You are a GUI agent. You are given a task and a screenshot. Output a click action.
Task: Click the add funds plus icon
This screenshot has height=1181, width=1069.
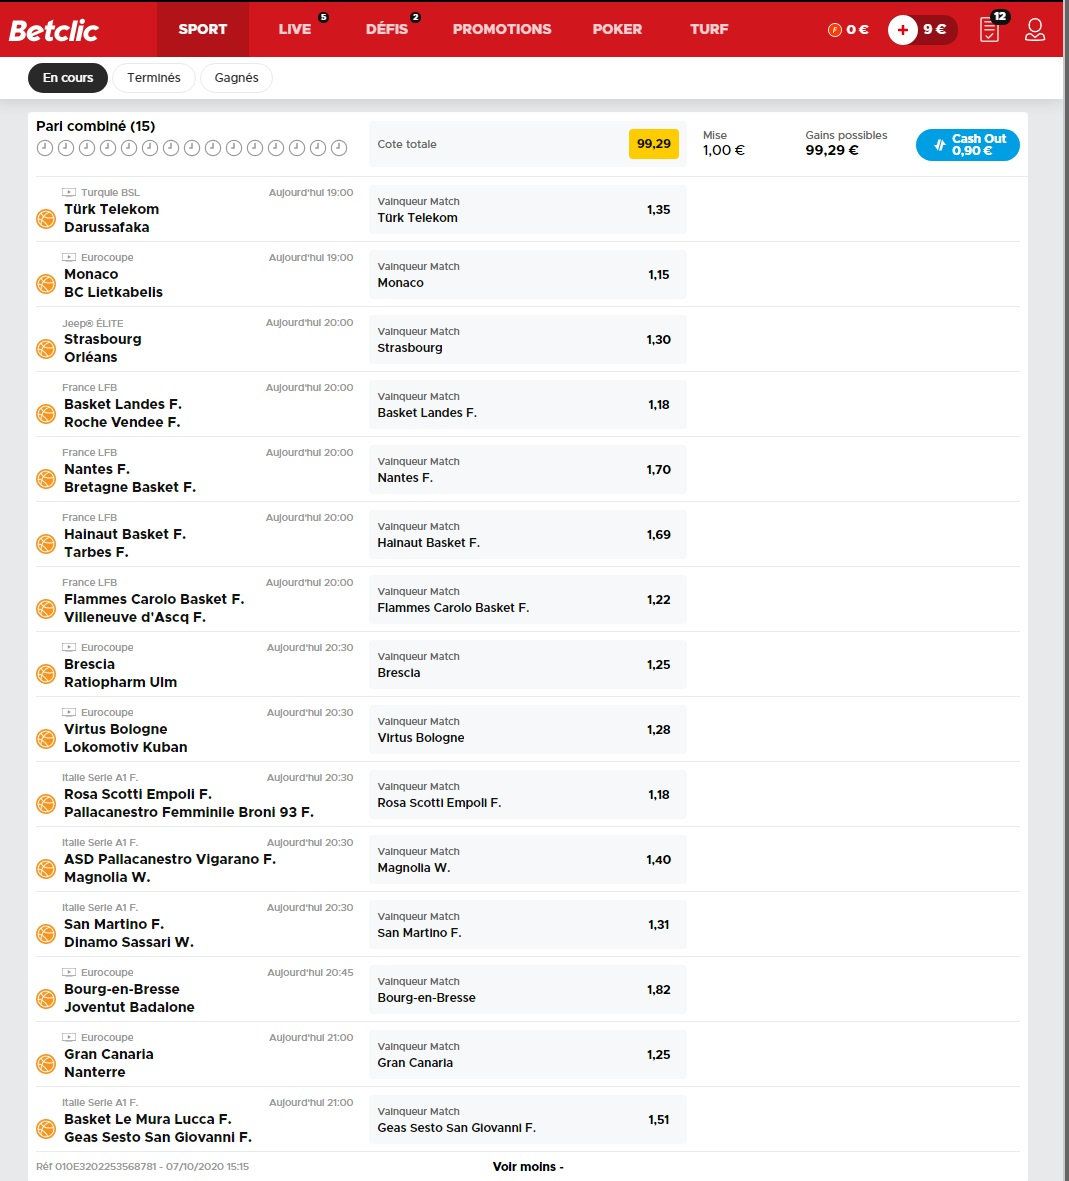(903, 29)
